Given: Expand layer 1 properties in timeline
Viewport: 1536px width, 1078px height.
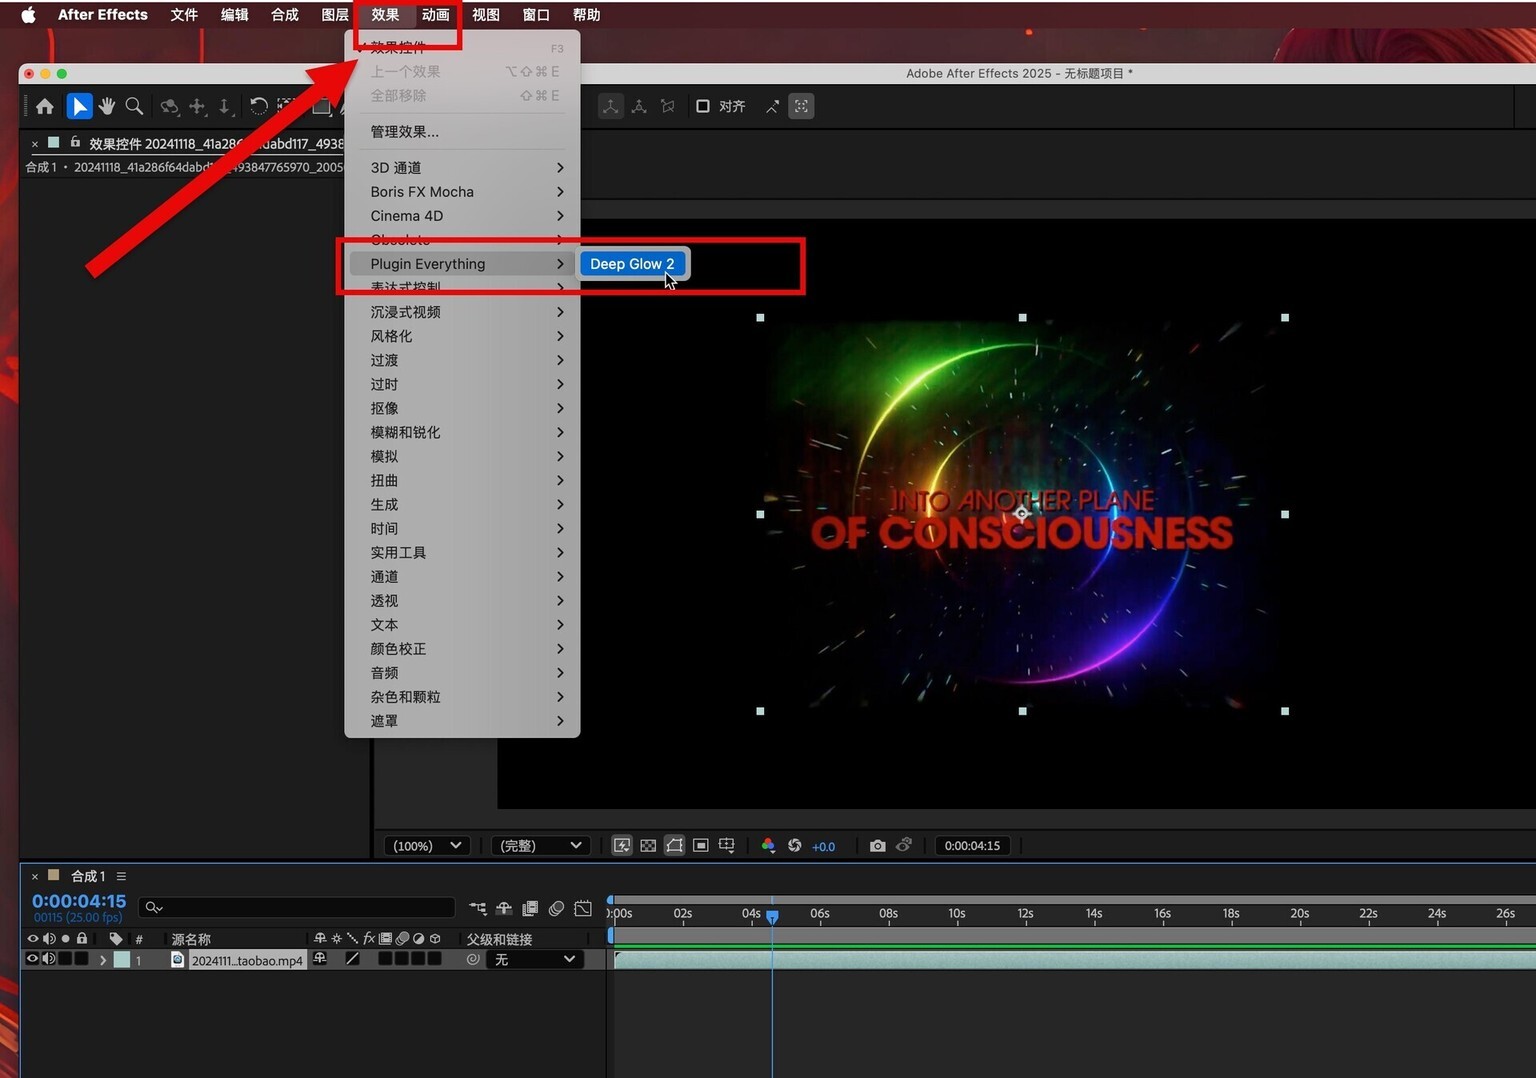Looking at the screenshot, I should click(102, 960).
